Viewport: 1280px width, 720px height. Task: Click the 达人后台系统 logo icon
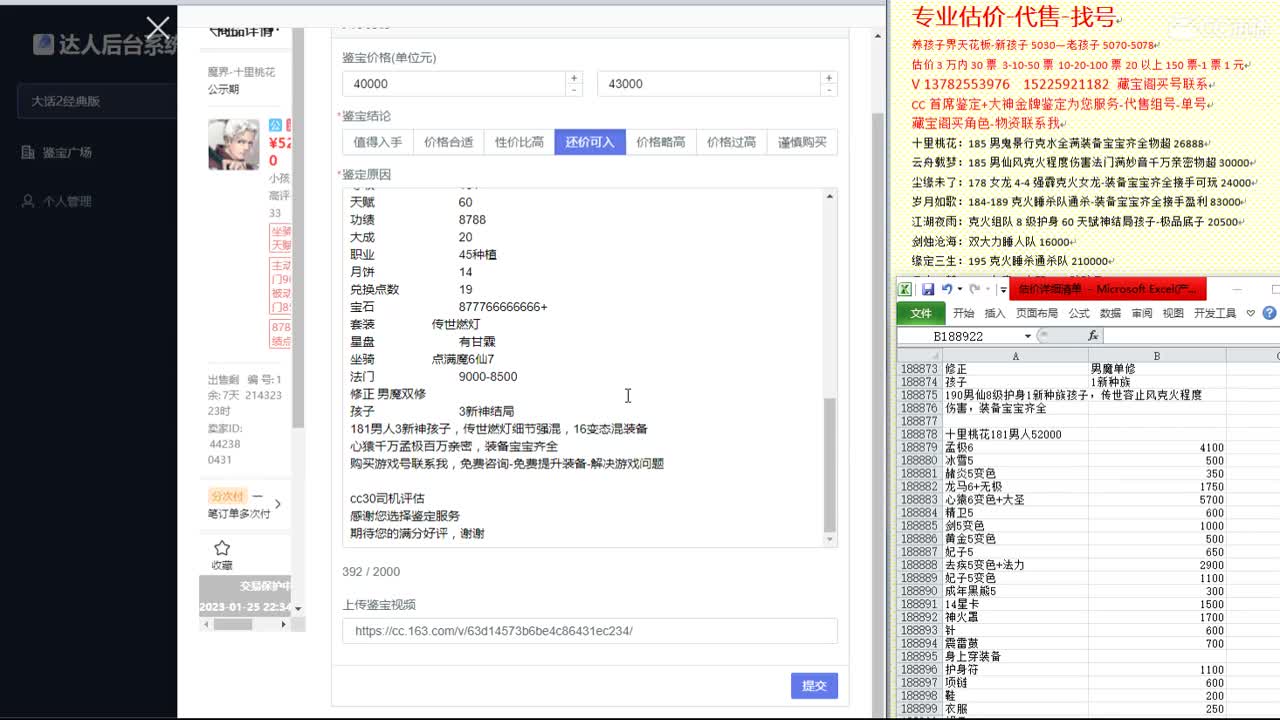tap(43, 44)
